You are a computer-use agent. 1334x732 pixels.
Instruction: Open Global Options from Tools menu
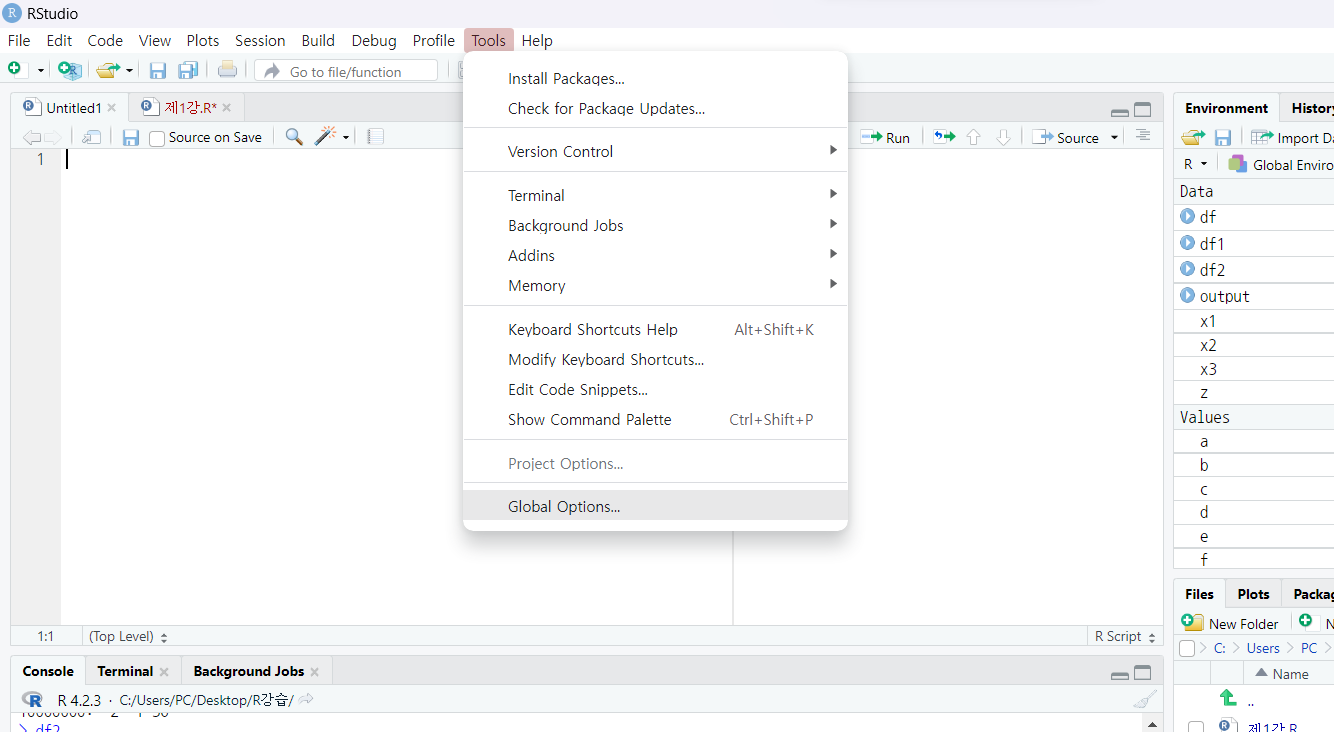(x=655, y=507)
